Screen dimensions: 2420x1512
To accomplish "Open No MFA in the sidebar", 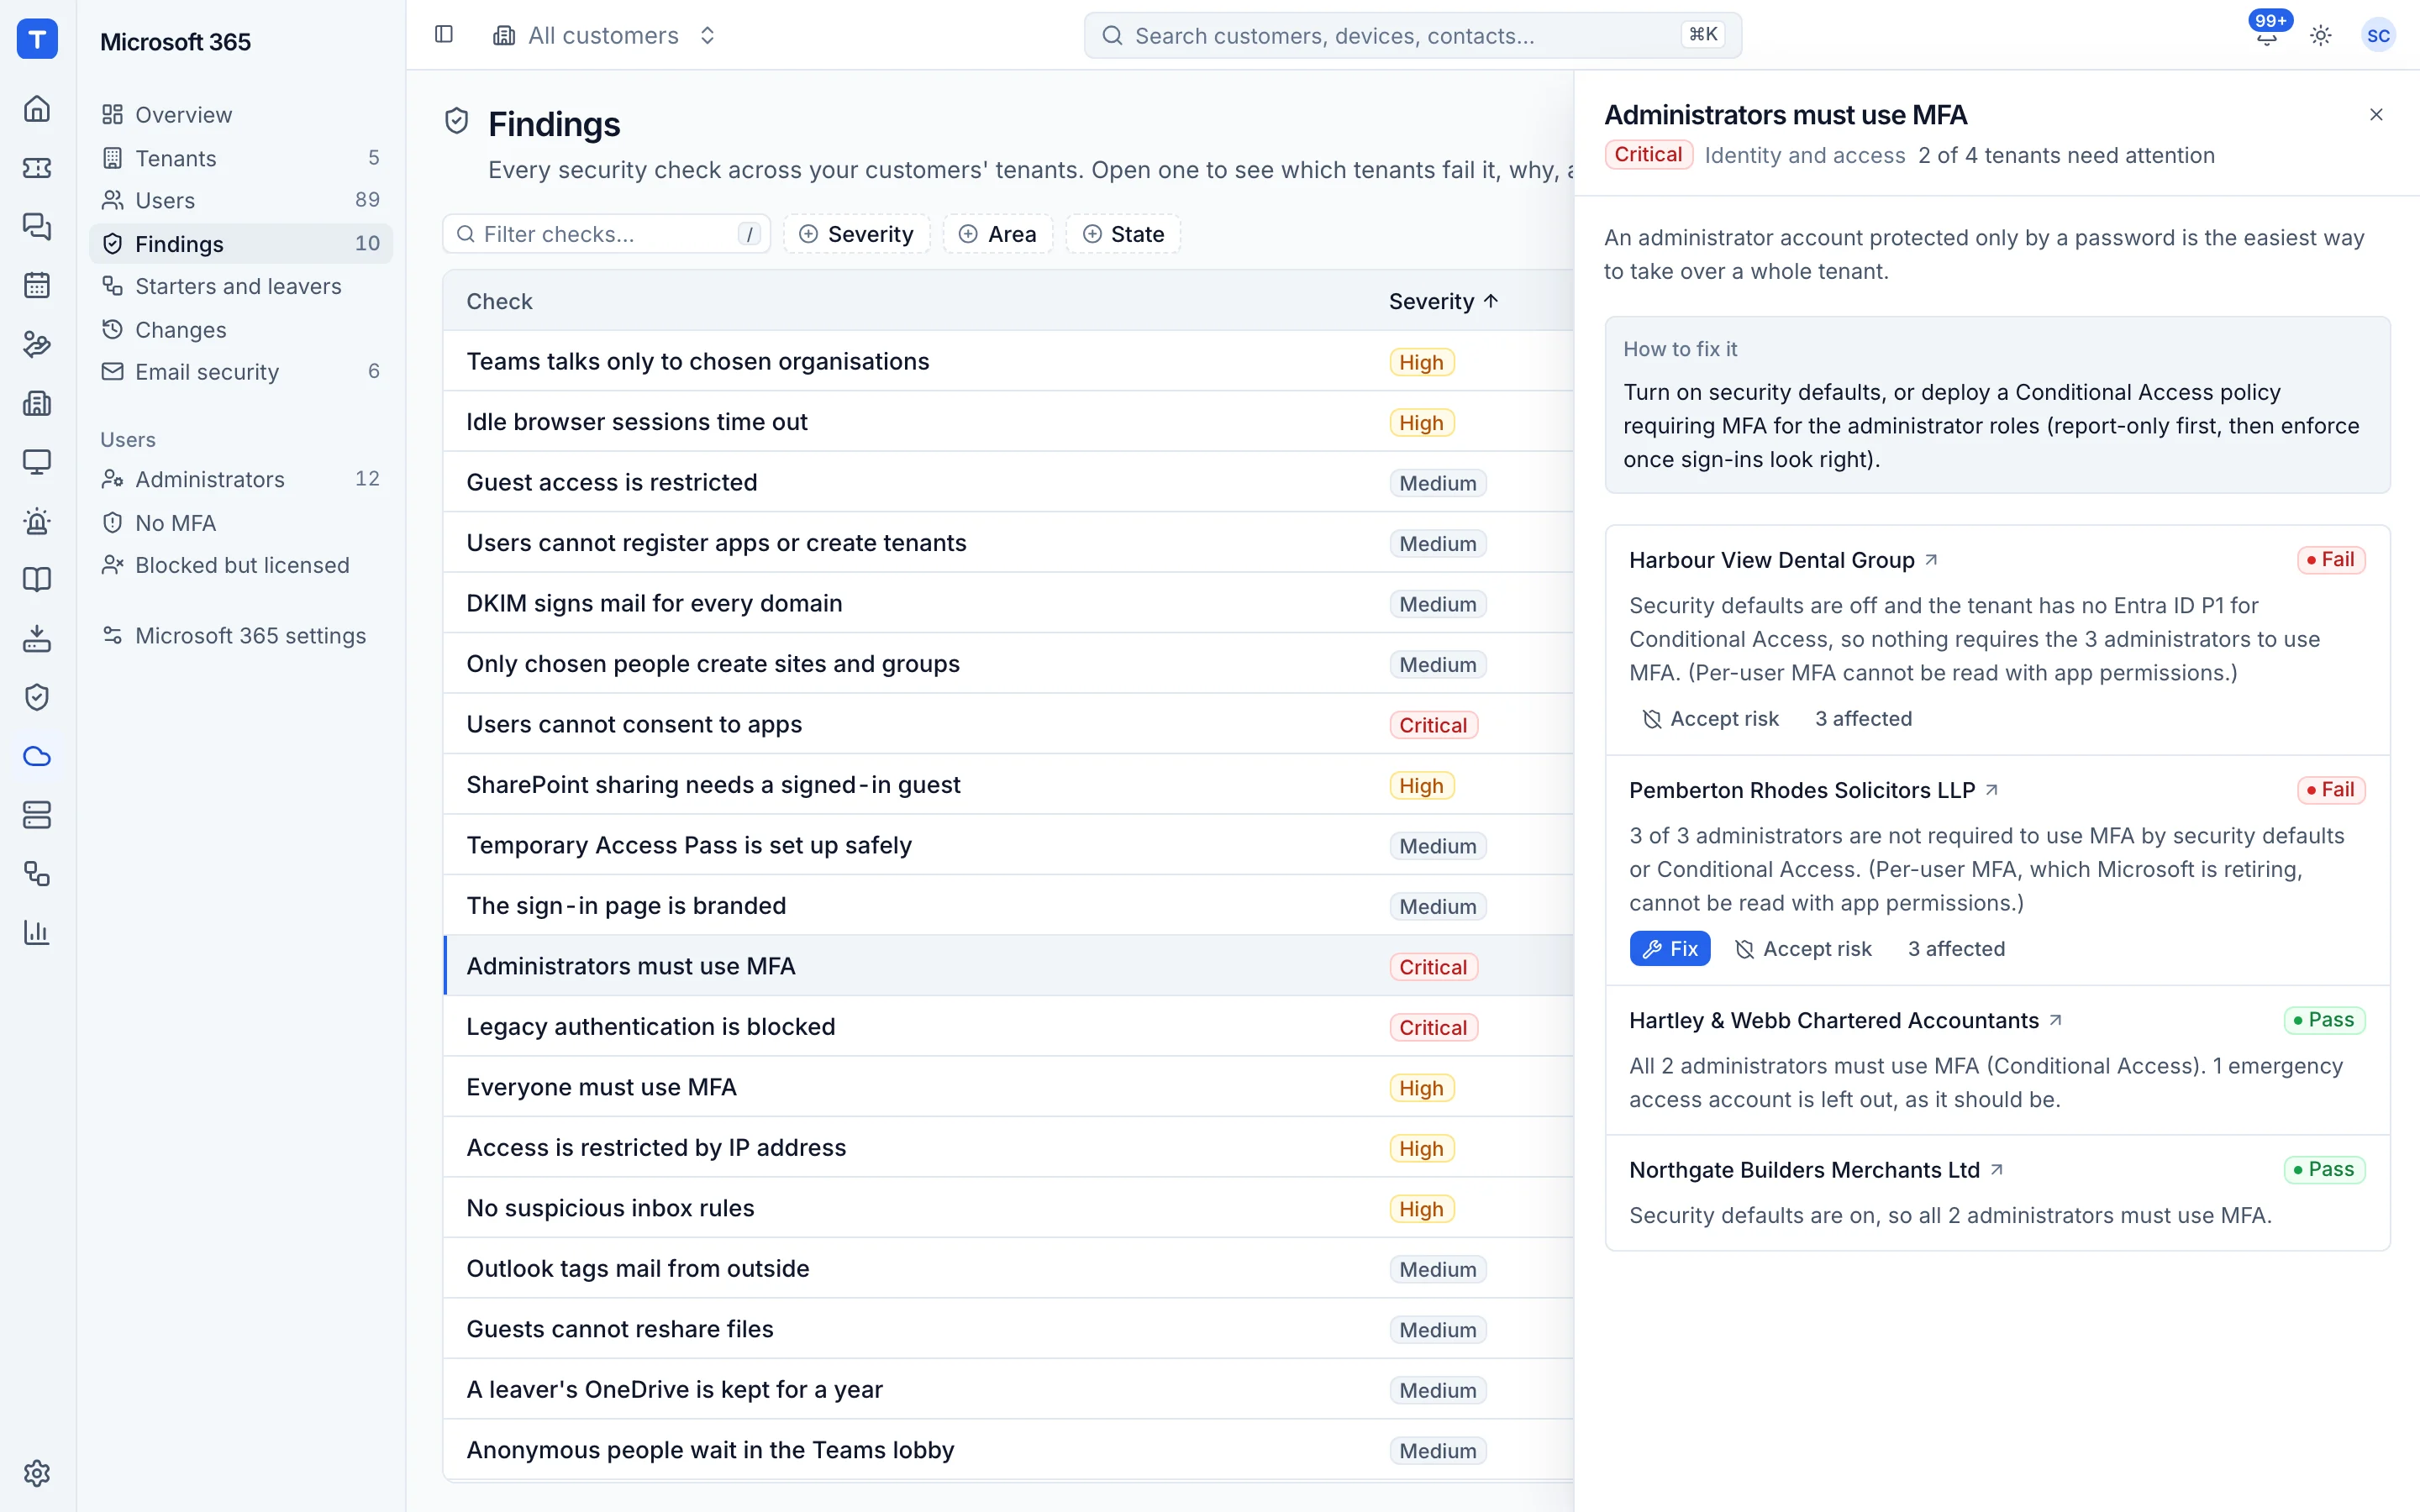I will [x=241, y=522].
